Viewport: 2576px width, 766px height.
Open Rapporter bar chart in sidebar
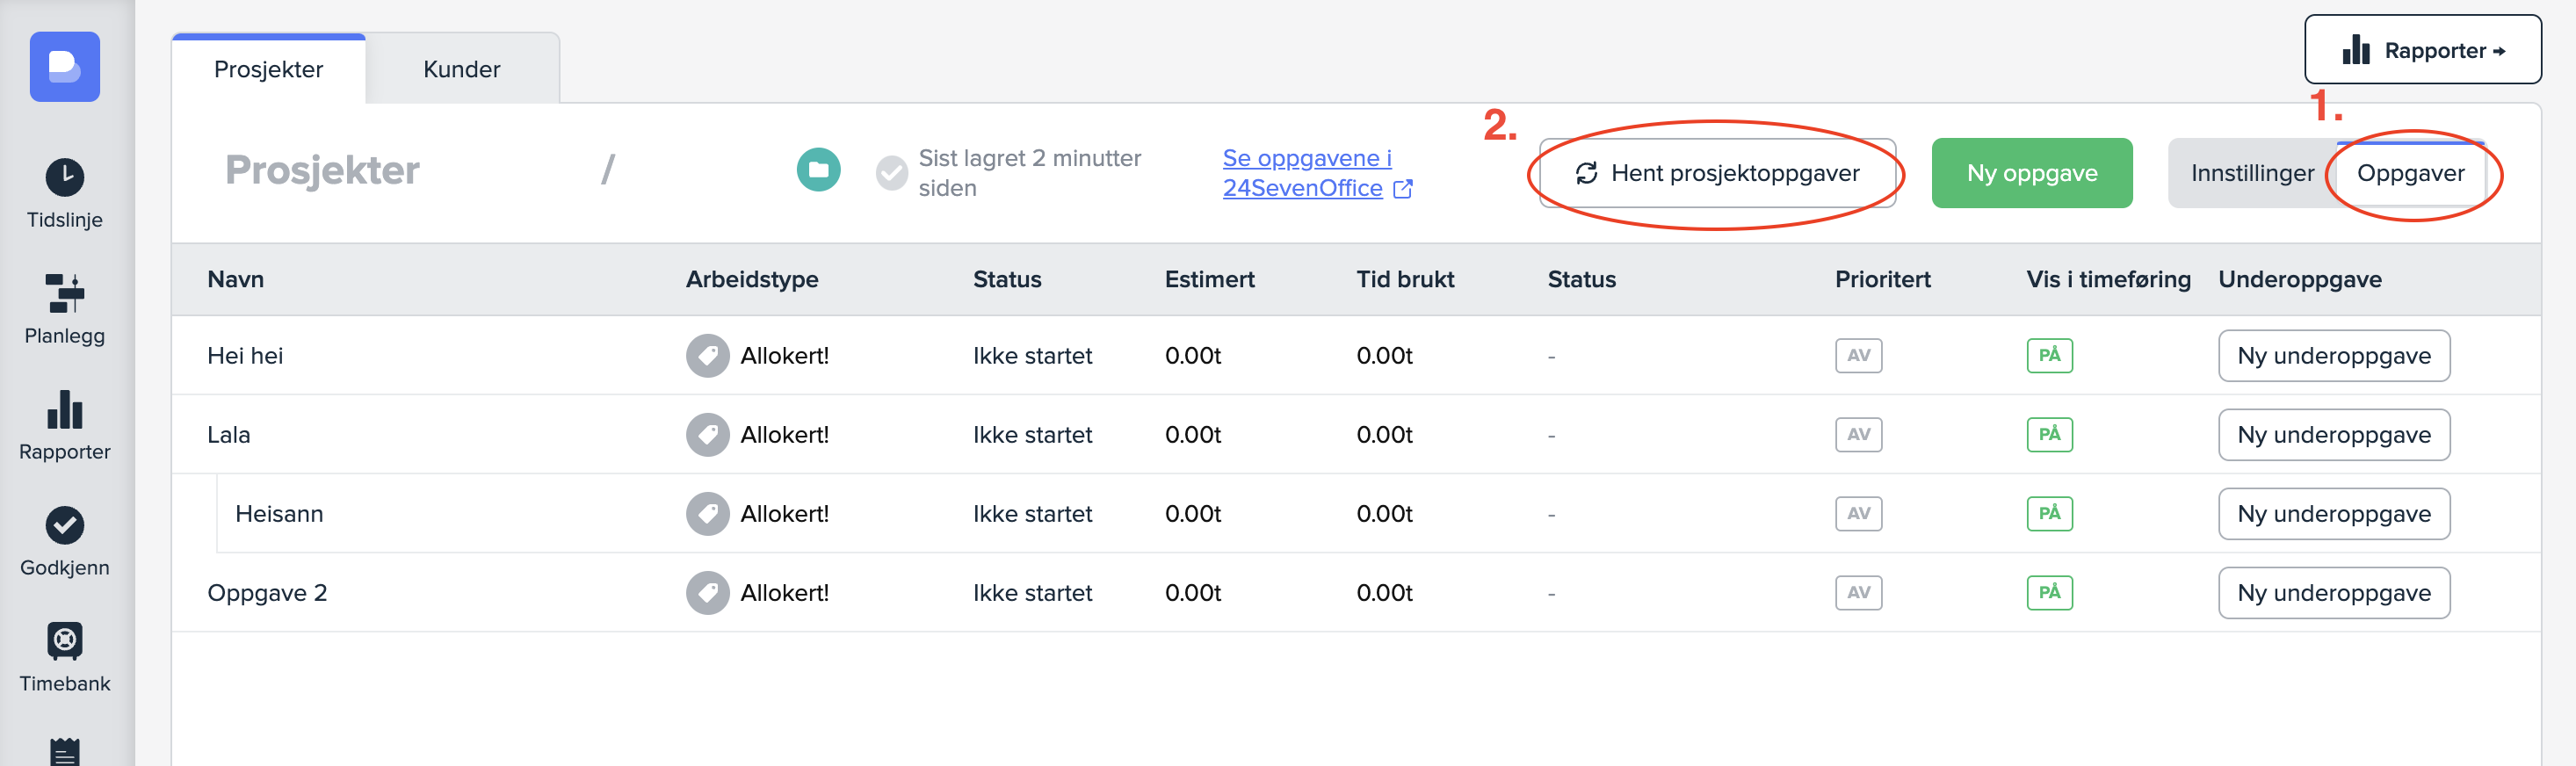click(x=65, y=410)
